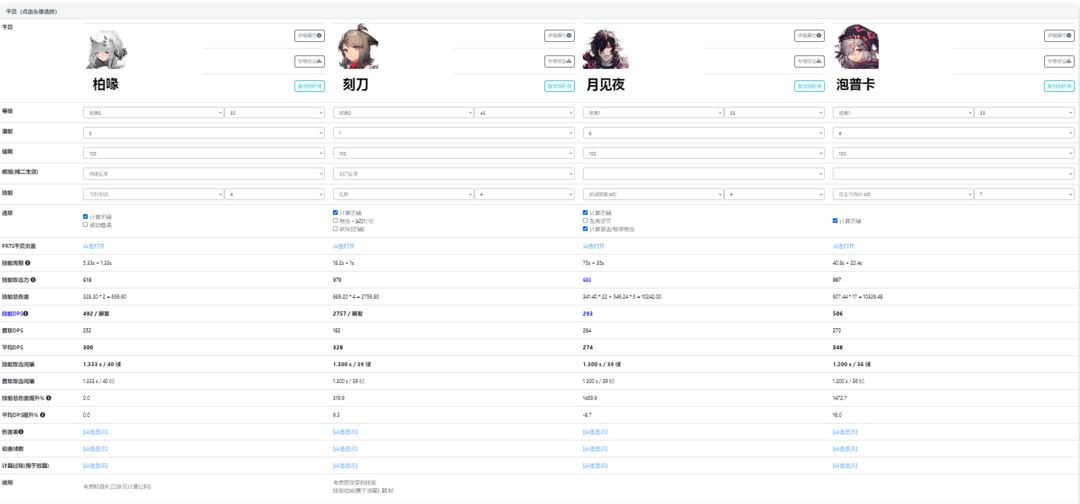Open the skill level dropdown for 泡普卡
The height and width of the screenshot is (504, 1080).
(1024, 194)
